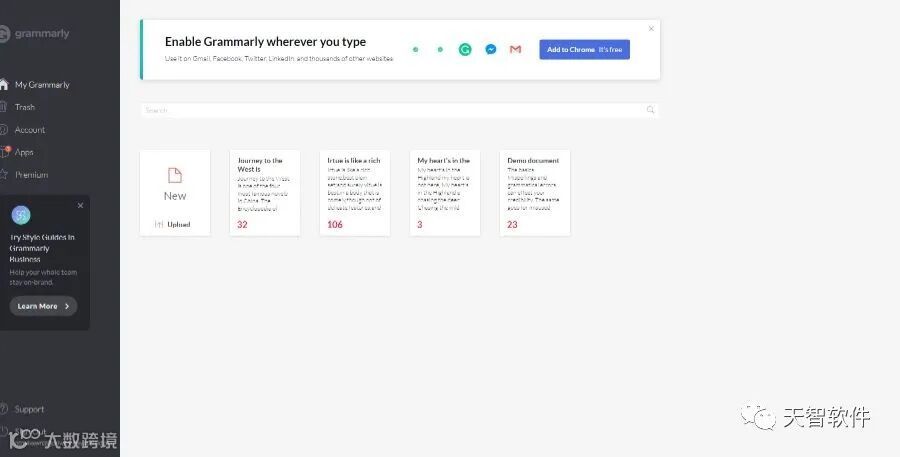
Task: Click the Upload button
Action: [173, 224]
